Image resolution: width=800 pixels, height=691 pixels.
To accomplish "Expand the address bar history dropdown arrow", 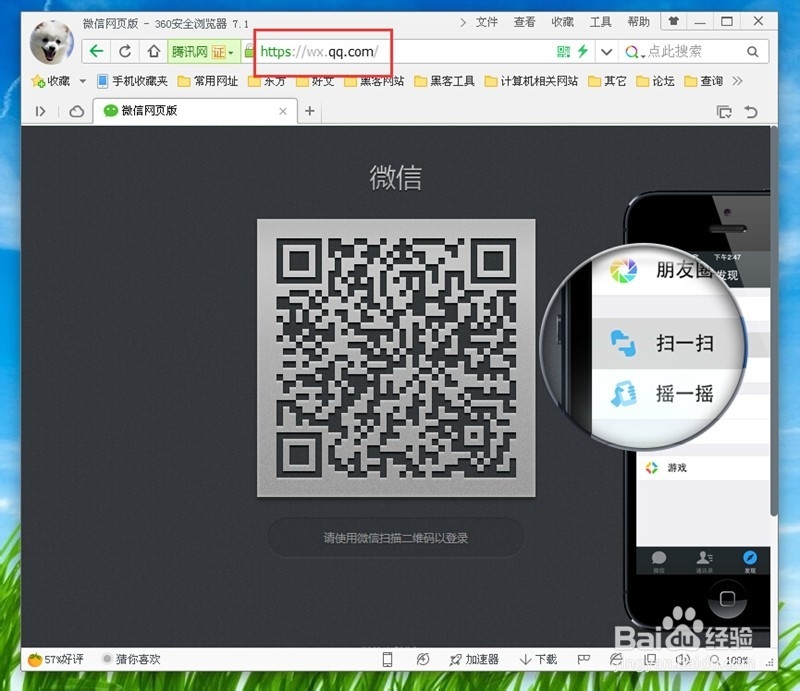I will pos(606,52).
